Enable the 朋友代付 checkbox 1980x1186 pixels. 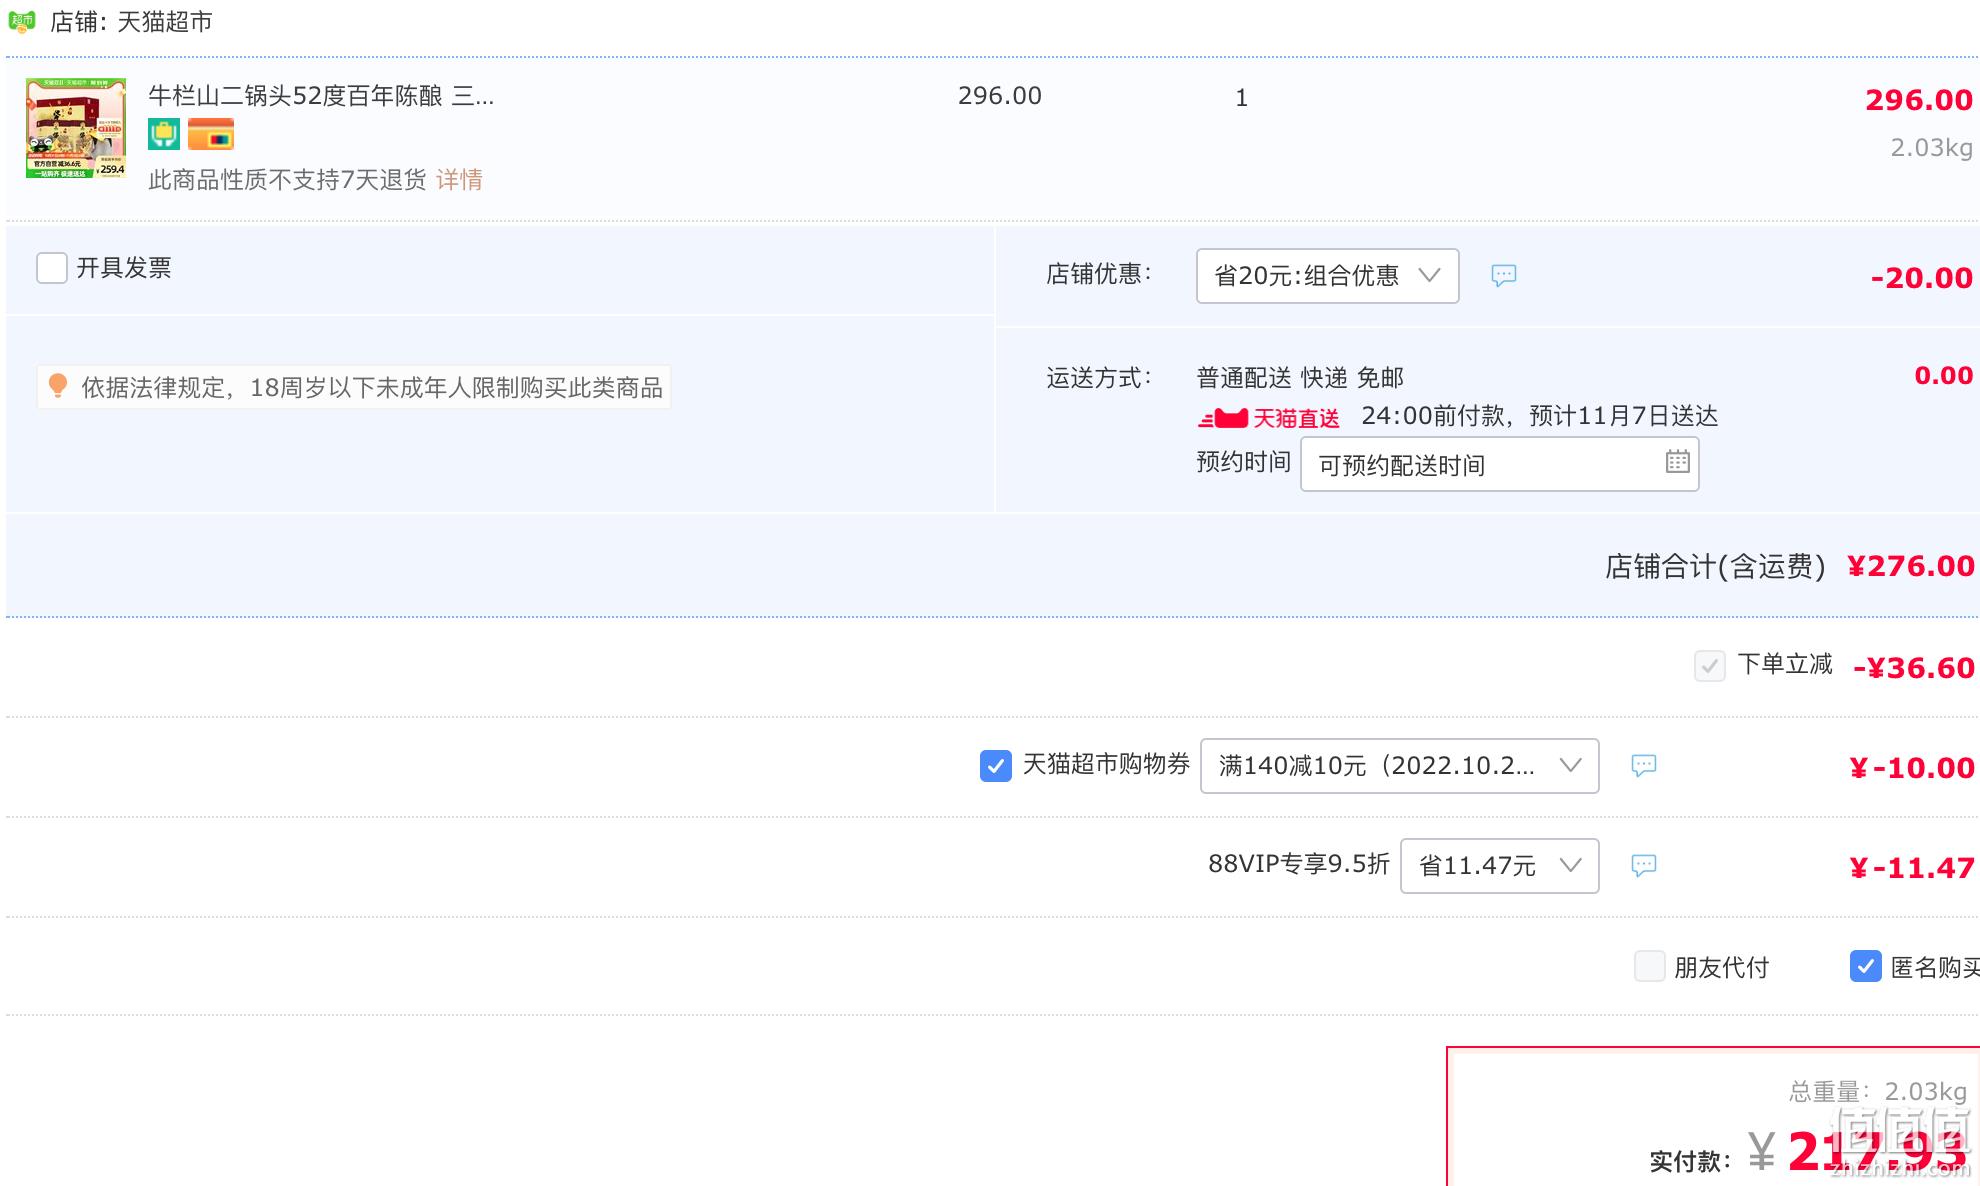[1649, 967]
